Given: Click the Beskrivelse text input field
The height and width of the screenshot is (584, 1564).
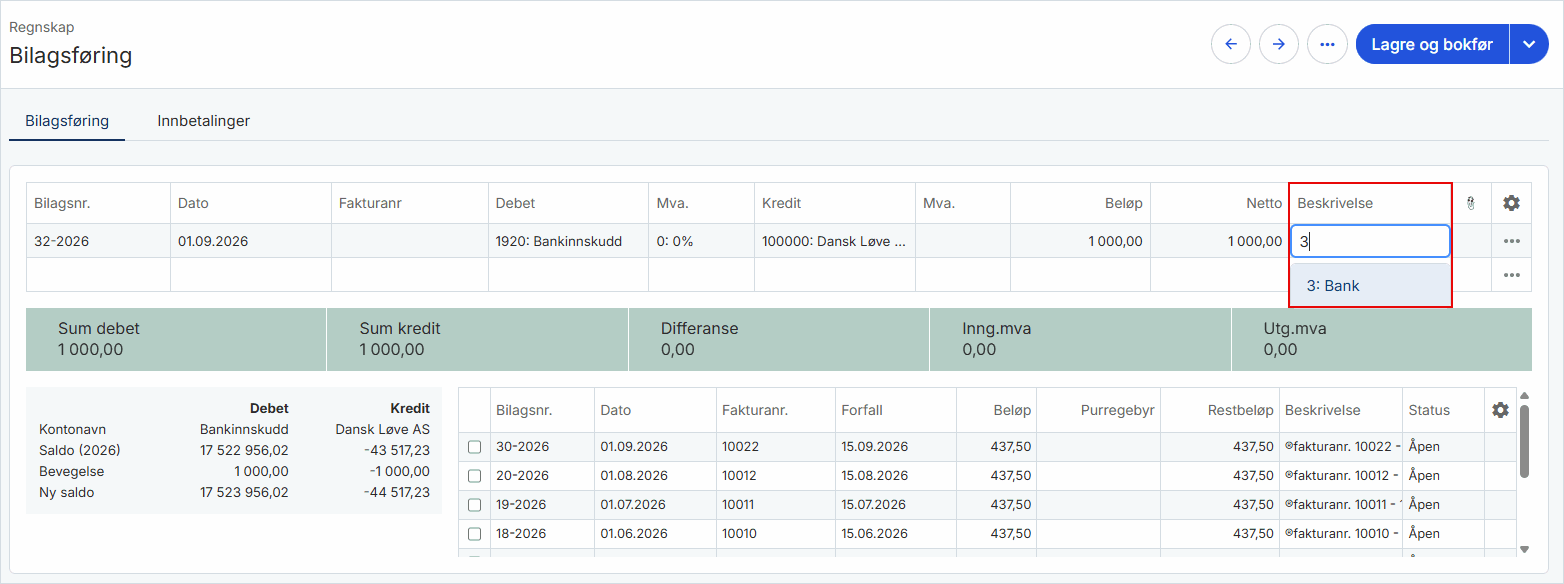Looking at the screenshot, I should tap(1370, 241).
